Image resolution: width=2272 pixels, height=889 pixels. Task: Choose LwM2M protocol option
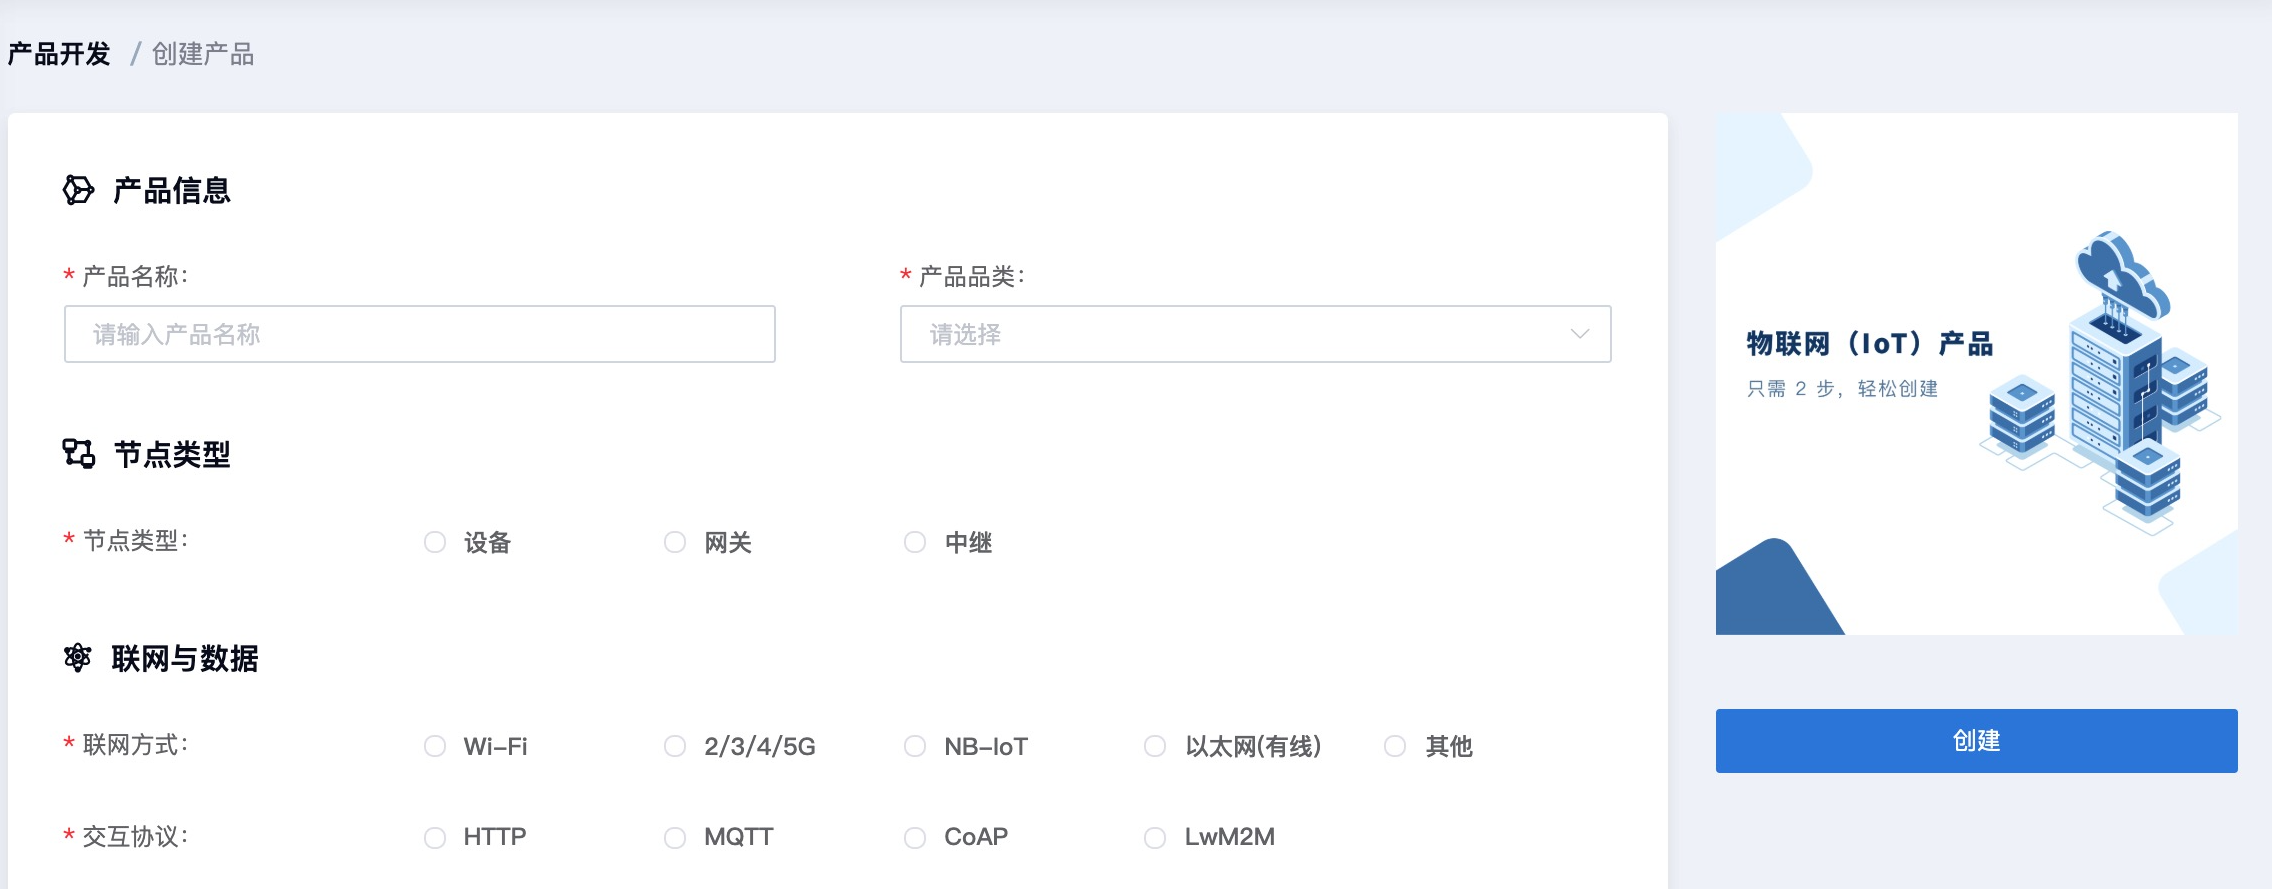[x=1155, y=837]
